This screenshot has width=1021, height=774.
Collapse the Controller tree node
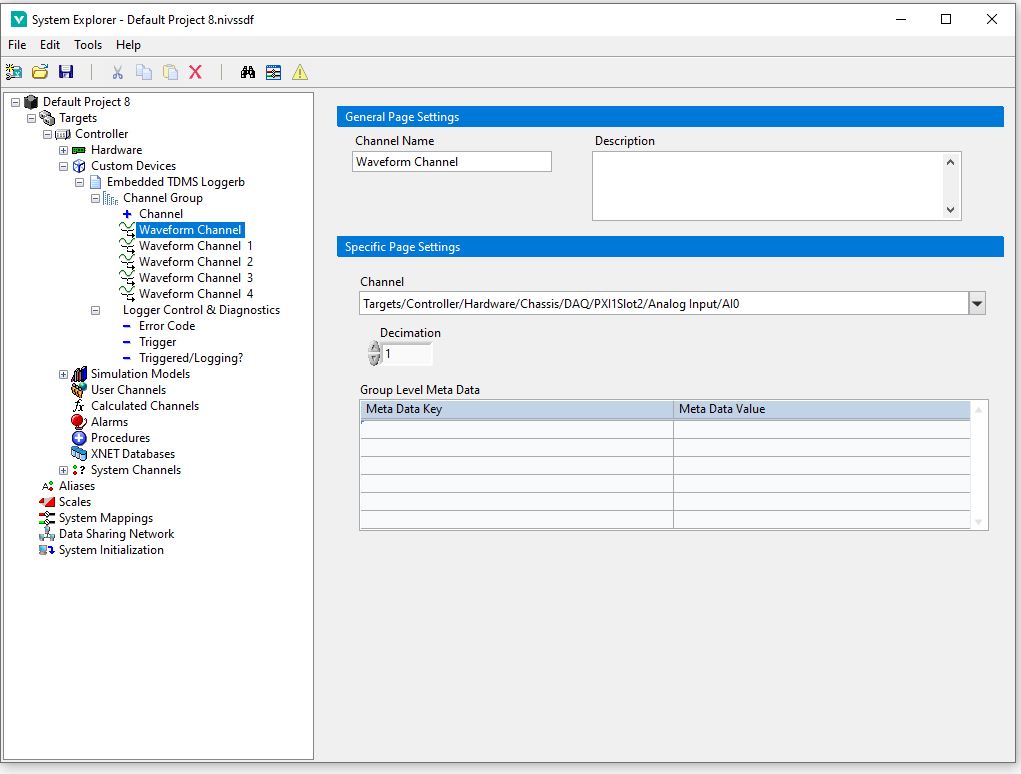tap(47, 134)
